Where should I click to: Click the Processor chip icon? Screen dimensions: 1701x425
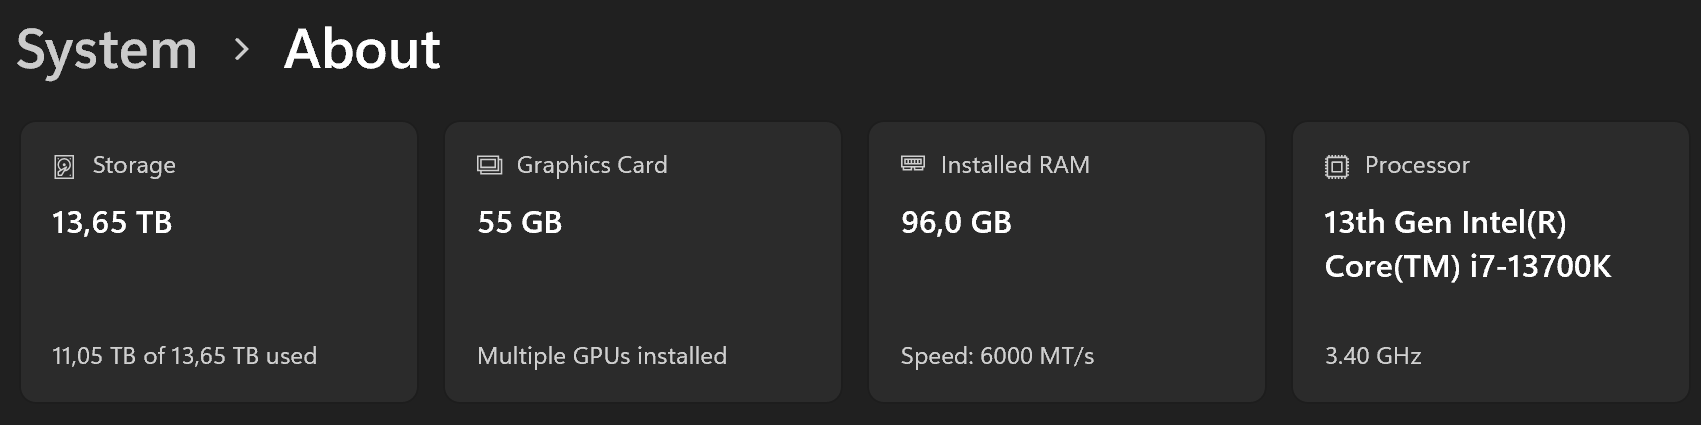tap(1337, 166)
